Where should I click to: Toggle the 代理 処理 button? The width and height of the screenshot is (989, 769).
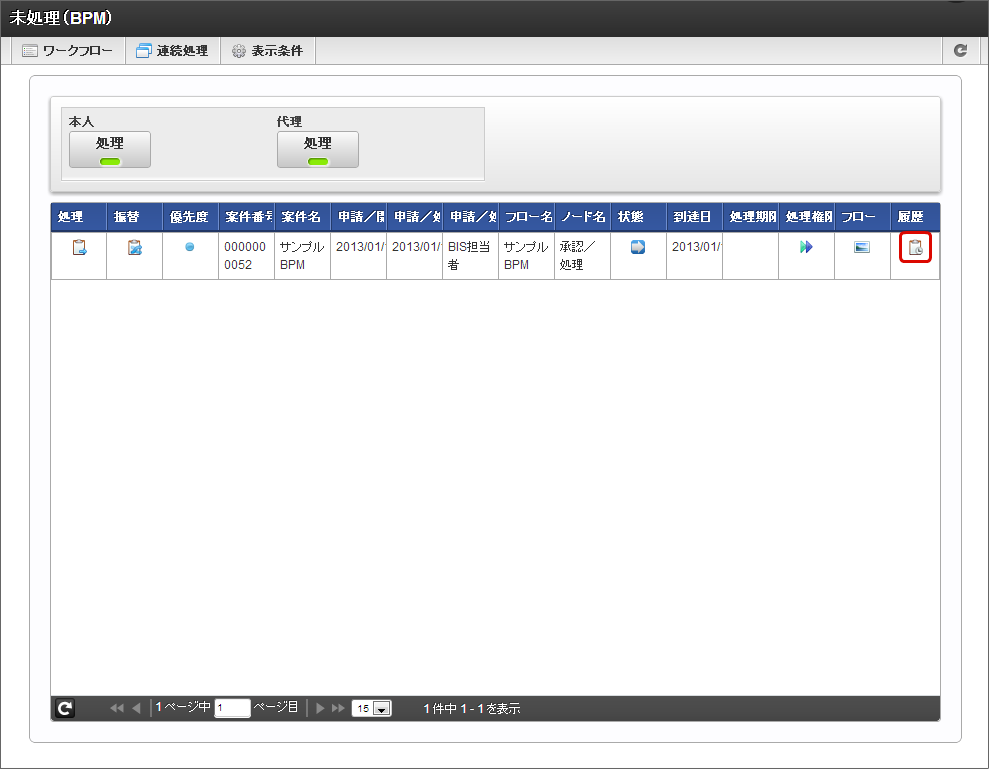(318, 149)
